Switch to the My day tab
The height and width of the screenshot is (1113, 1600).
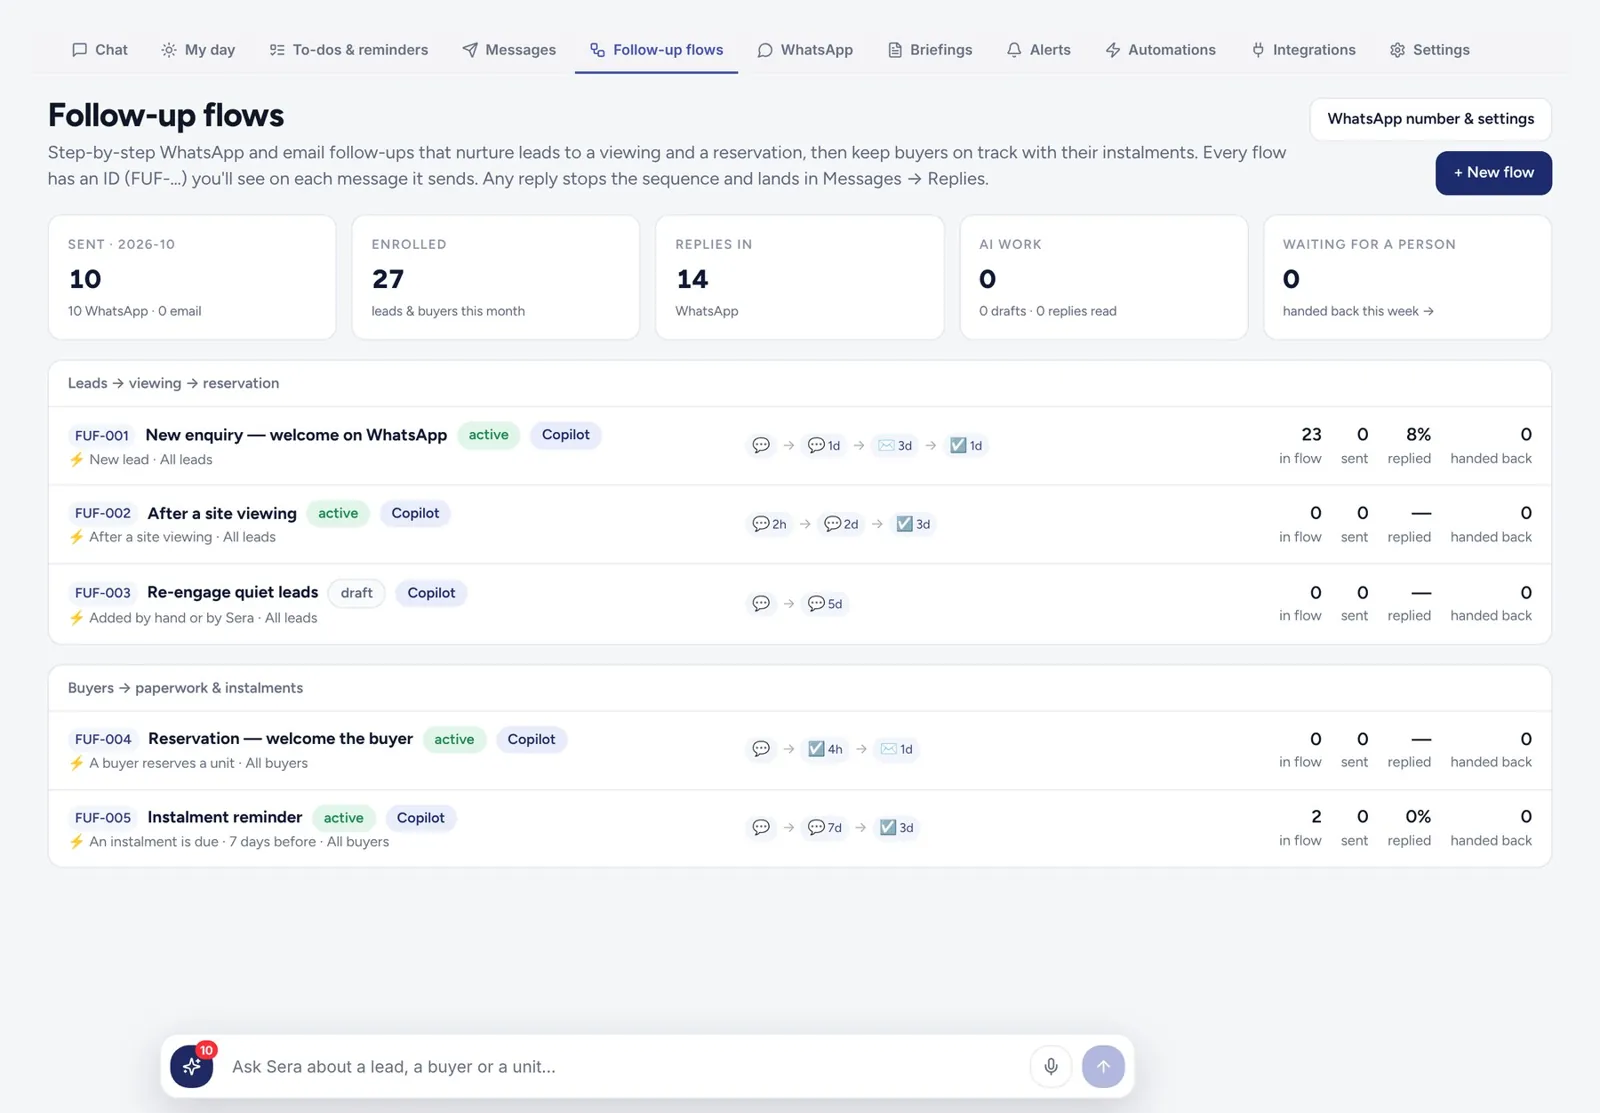[x=198, y=50]
